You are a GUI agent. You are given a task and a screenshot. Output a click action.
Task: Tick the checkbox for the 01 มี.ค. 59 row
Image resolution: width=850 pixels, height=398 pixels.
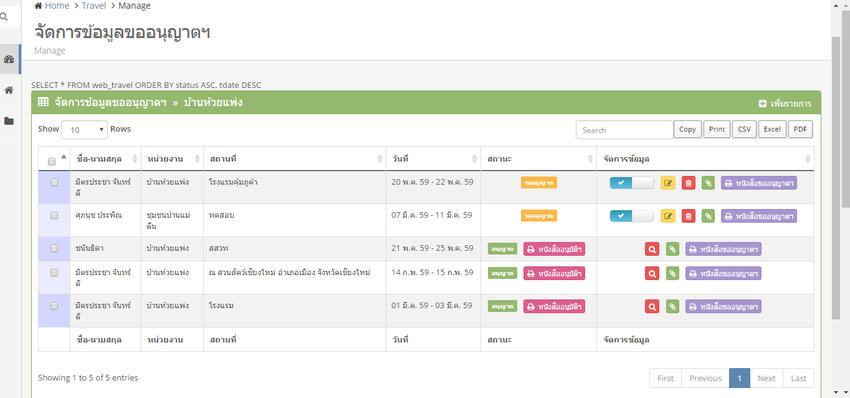(54, 306)
